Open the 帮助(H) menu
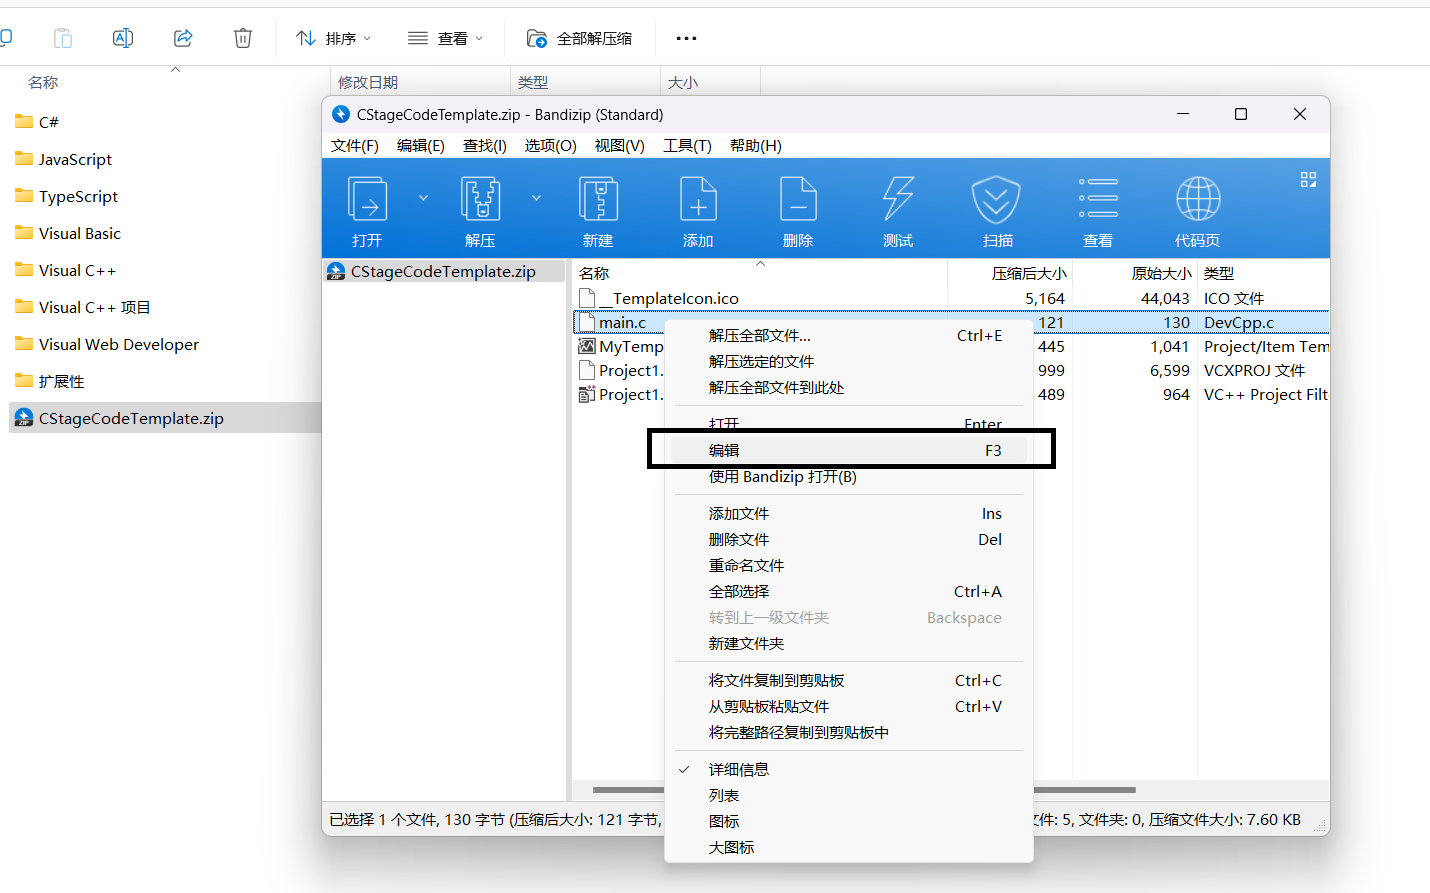1430x893 pixels. tap(756, 146)
